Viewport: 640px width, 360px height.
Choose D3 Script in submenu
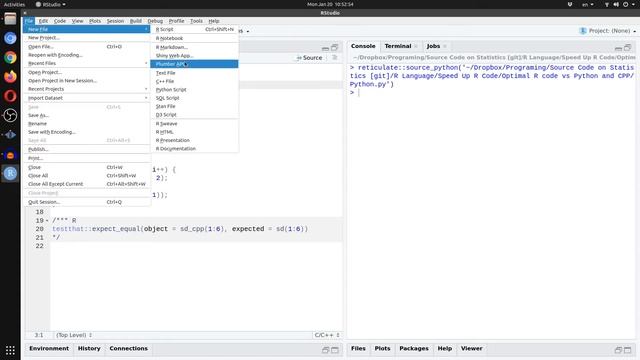[x=194, y=115]
